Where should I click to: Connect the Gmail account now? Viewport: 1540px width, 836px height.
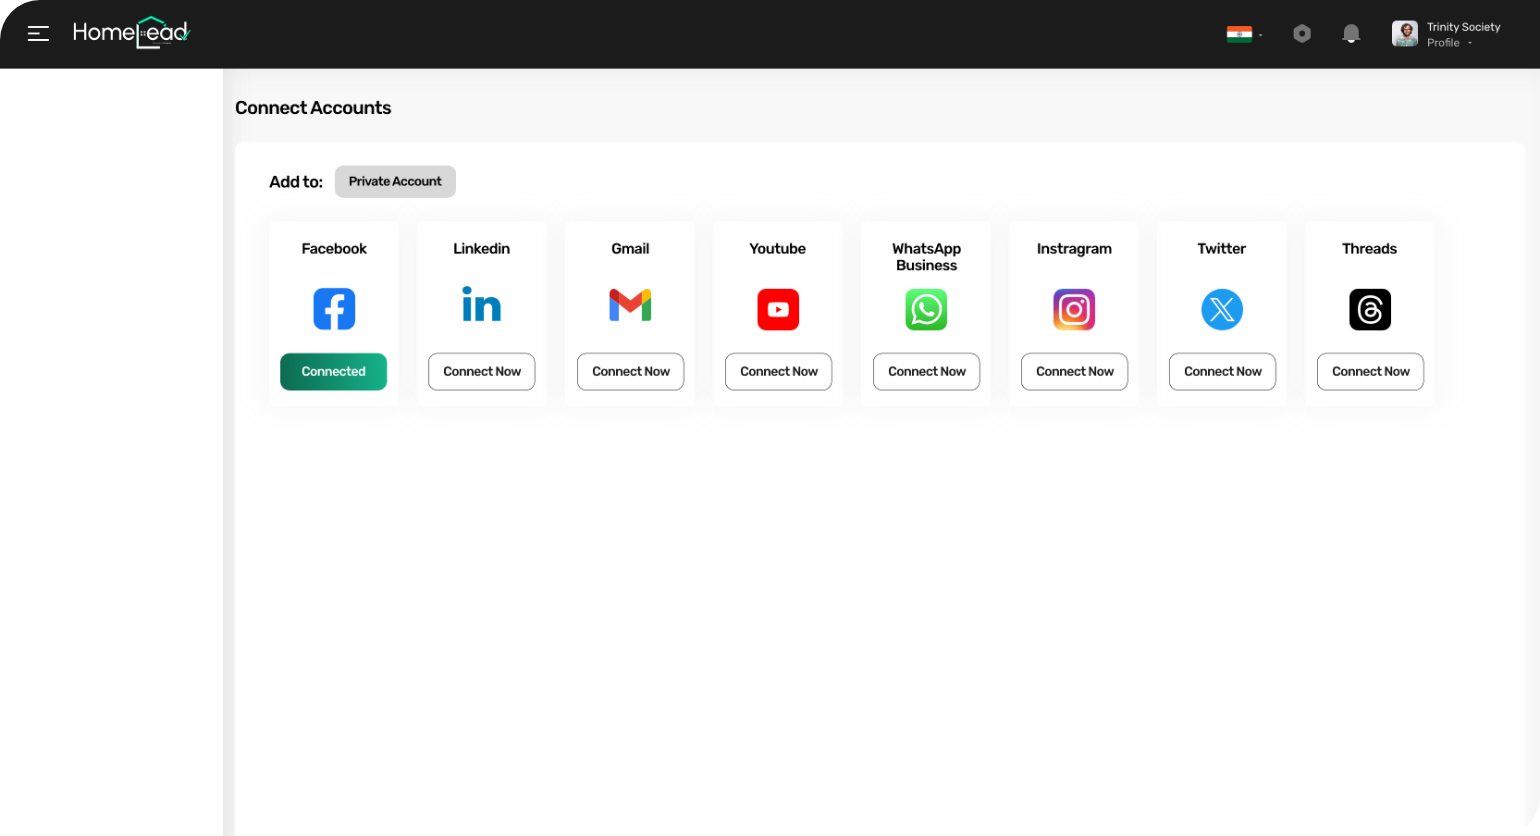coord(630,372)
